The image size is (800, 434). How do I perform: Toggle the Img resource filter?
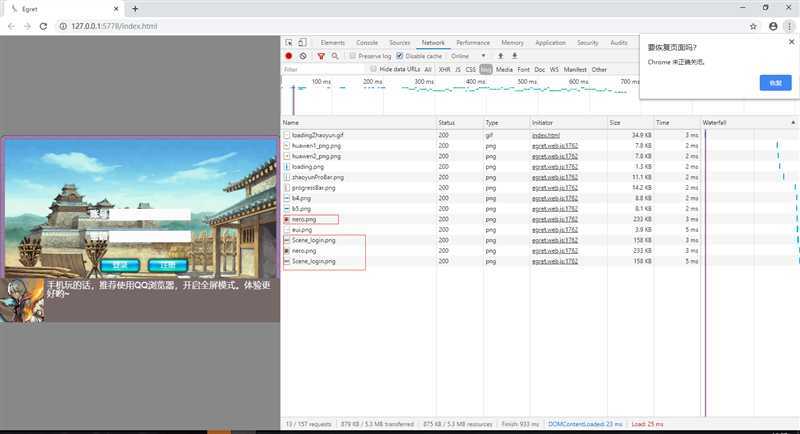[486, 69]
